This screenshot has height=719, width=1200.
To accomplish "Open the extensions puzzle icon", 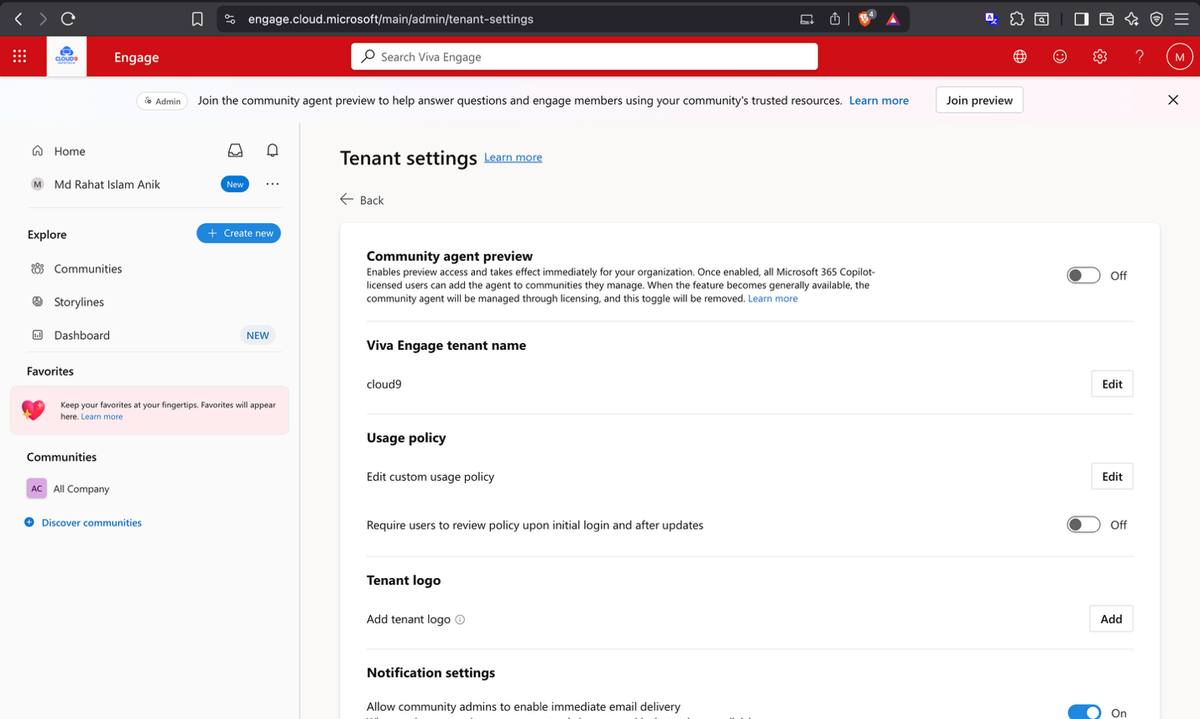I will point(1016,18).
